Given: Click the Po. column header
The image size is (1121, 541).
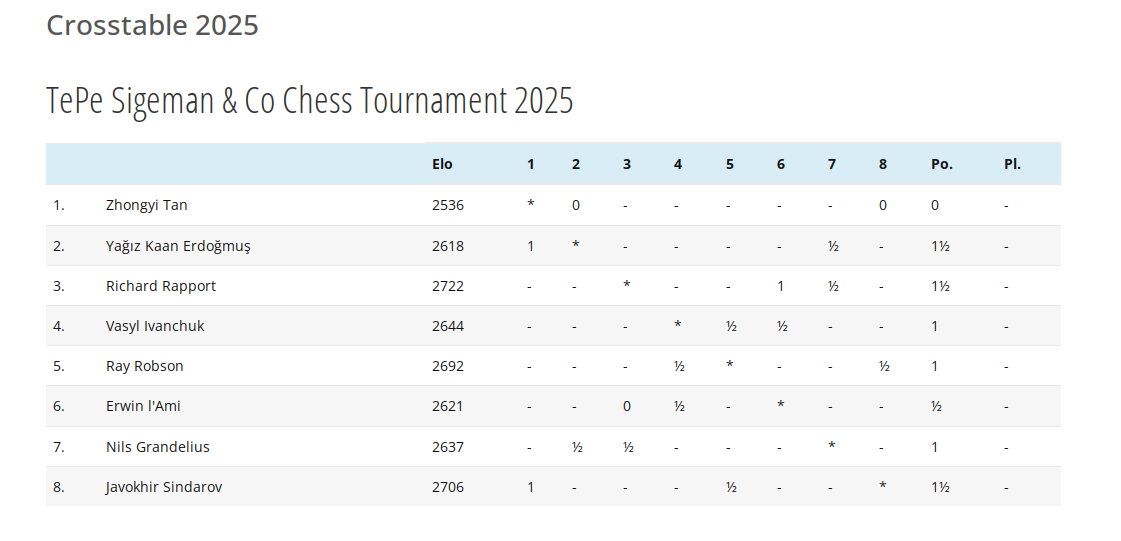Looking at the screenshot, I should click(942, 164).
